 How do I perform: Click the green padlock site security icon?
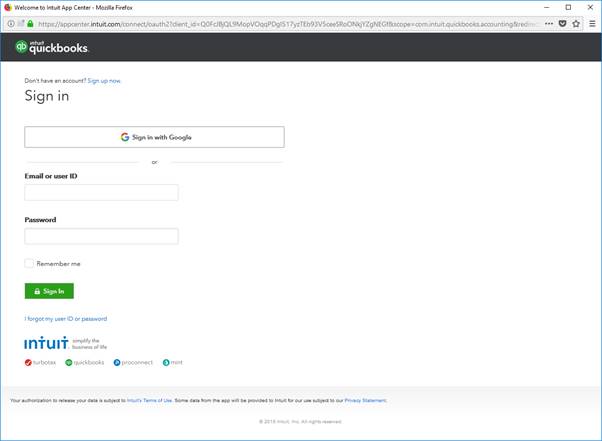point(31,23)
